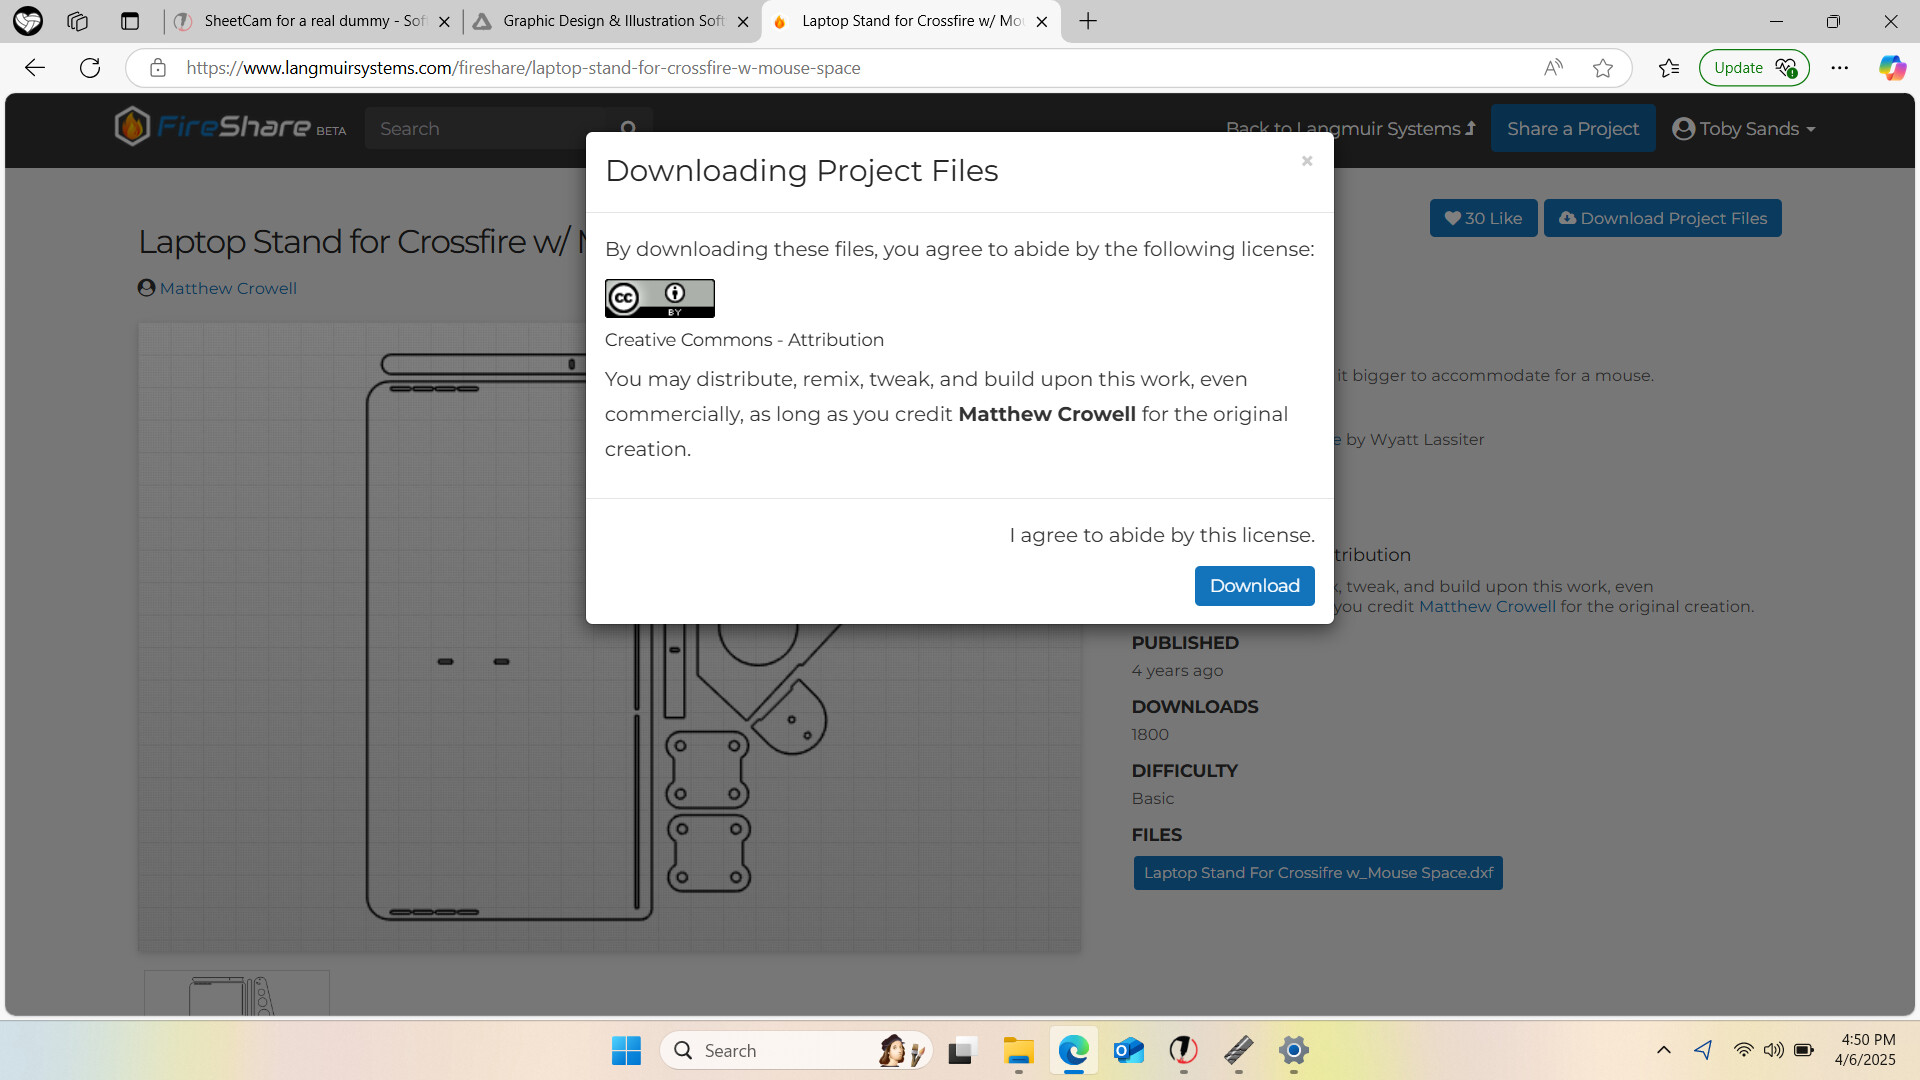The width and height of the screenshot is (1920, 1080).
Task: Open Wi-Fi network settings tray icon
Action: pyautogui.click(x=1743, y=1050)
